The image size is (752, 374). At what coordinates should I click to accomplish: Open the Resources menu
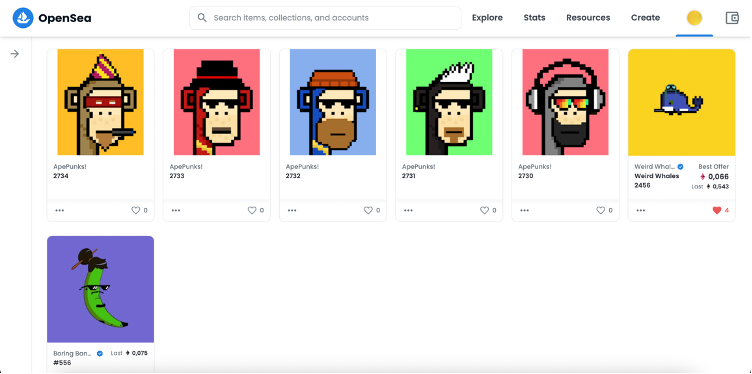[x=588, y=18]
